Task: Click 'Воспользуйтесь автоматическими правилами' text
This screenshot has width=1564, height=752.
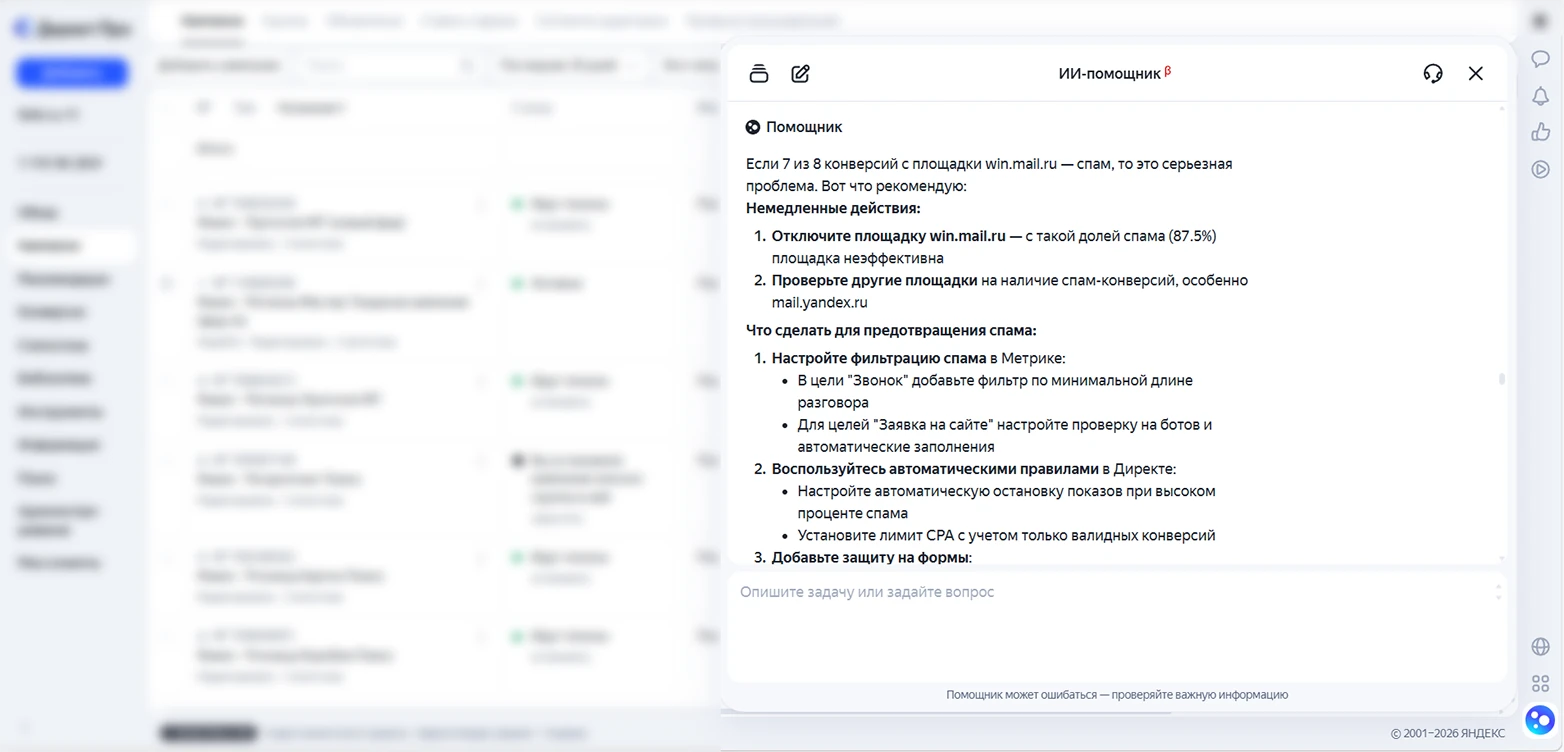Action: coord(935,469)
